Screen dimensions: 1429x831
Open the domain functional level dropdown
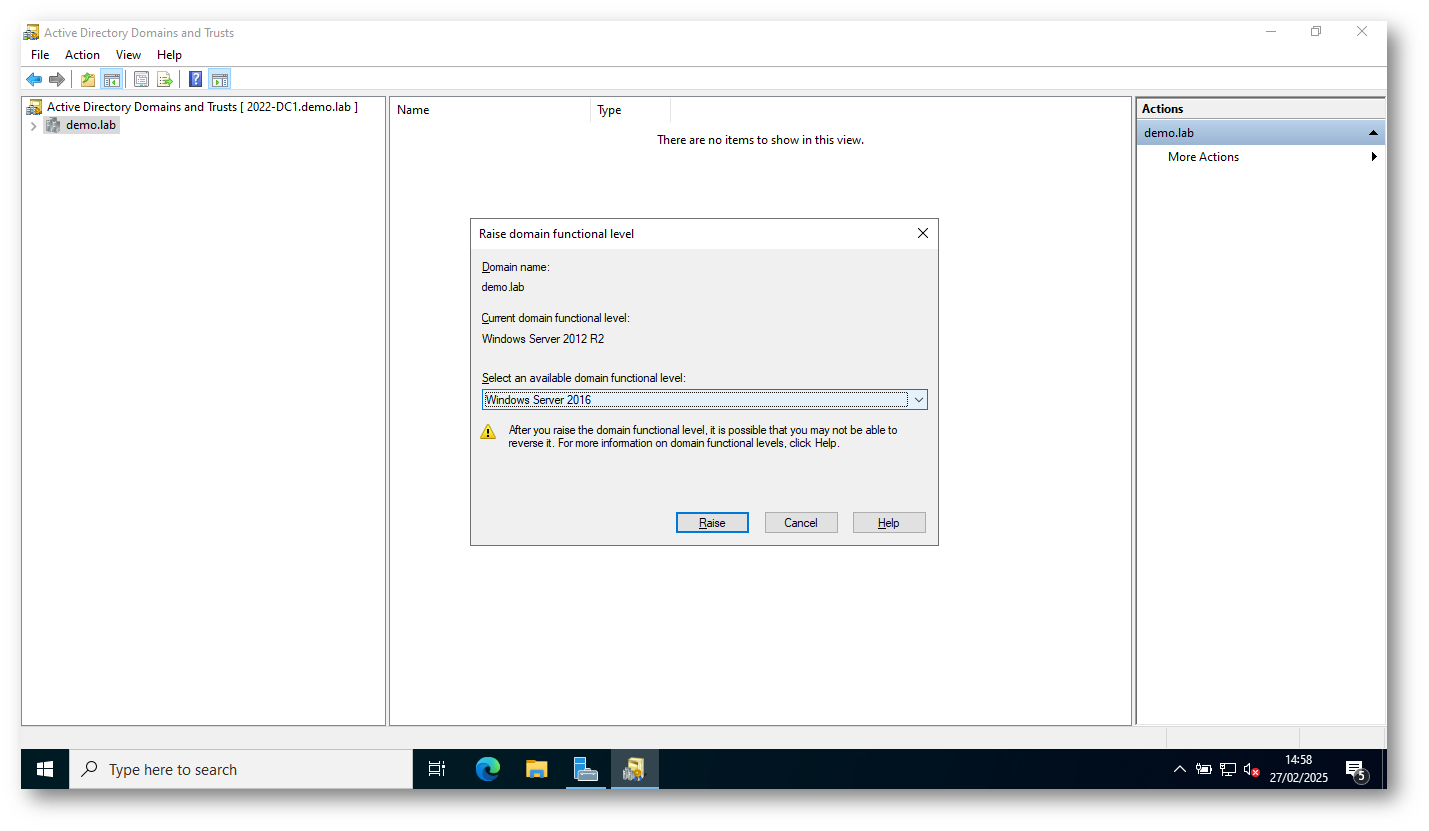[918, 400]
